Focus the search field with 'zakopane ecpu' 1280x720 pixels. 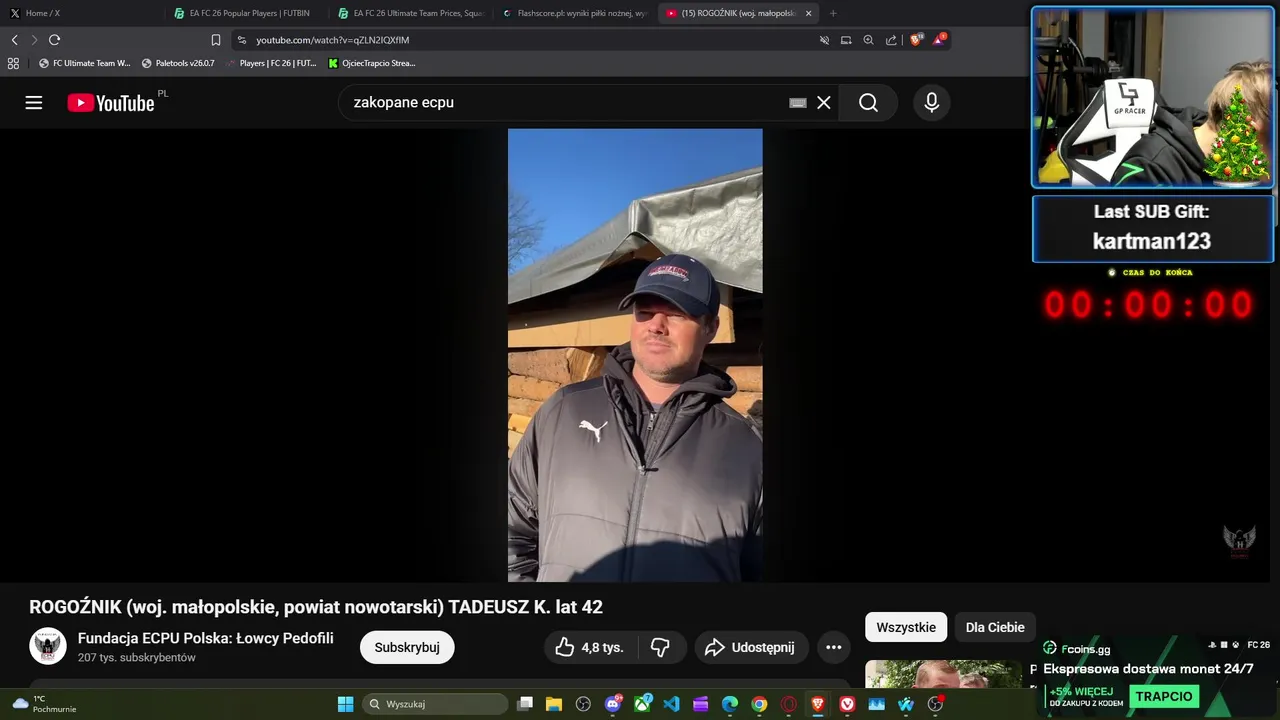point(565,102)
